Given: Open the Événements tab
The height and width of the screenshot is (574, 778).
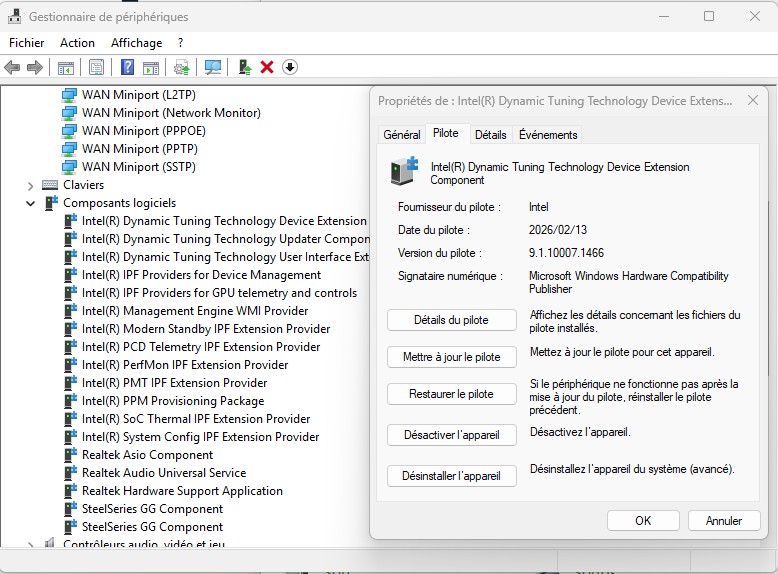Looking at the screenshot, I should [548, 135].
